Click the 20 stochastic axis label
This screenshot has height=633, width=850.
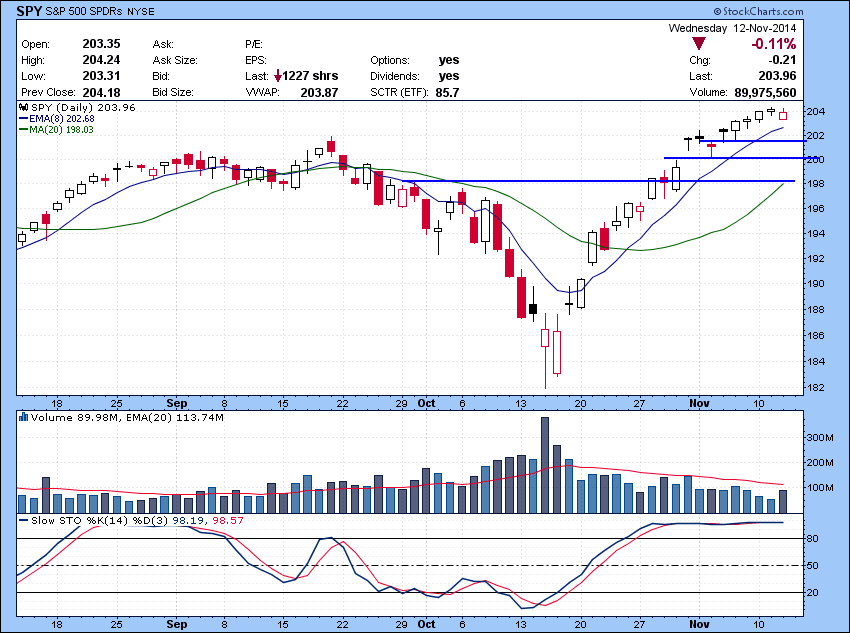[813, 592]
